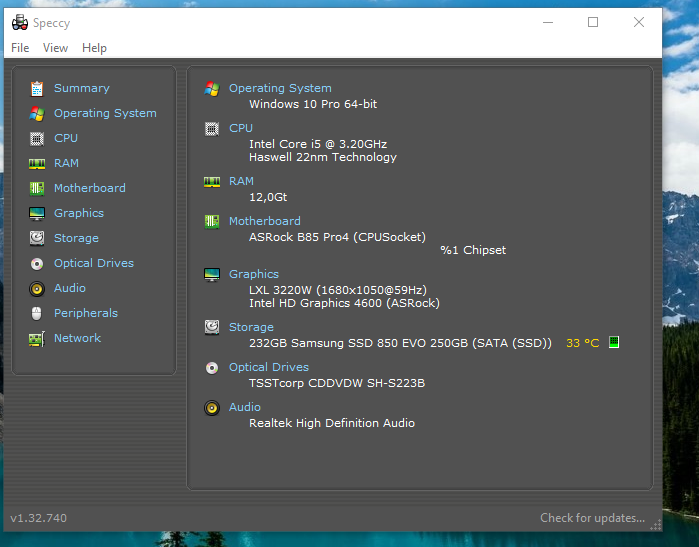
Task: Select Network in the sidebar list
Action: point(77,338)
